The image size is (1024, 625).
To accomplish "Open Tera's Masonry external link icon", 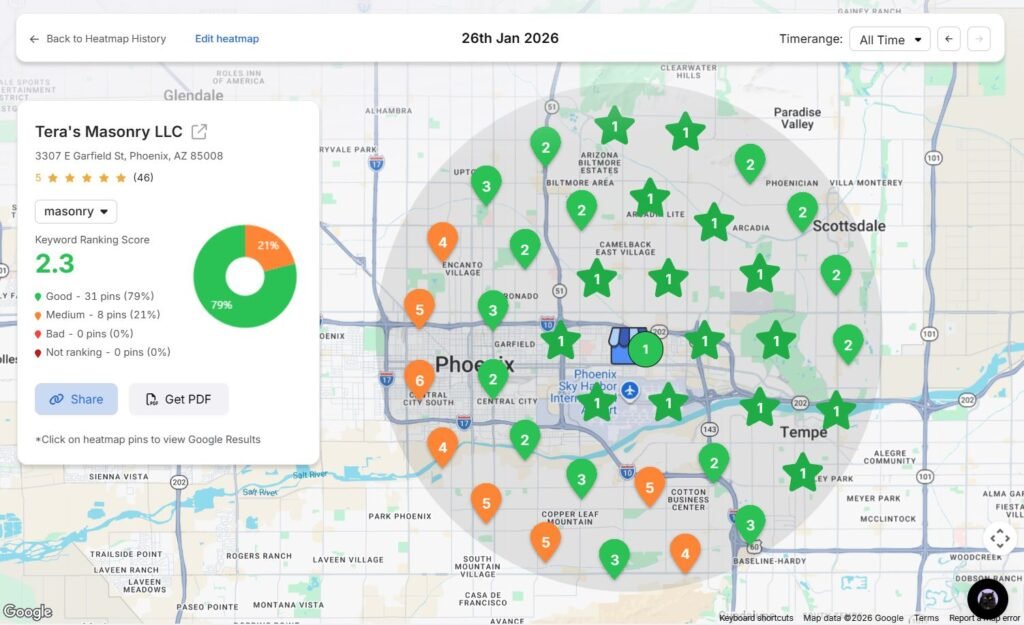I will 199,132.
